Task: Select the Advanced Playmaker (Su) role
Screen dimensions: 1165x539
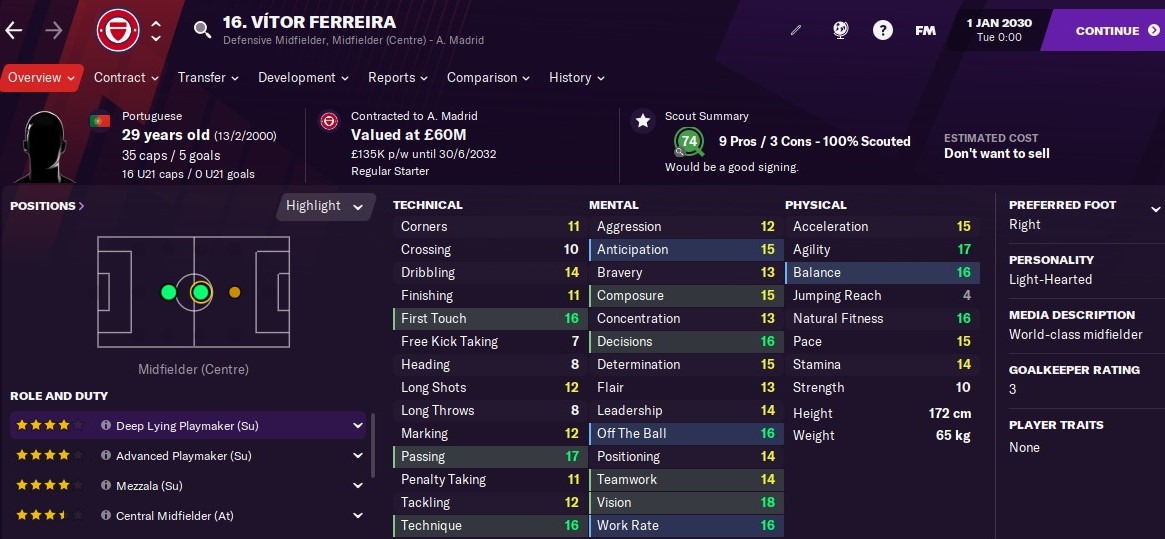Action: (x=189, y=456)
